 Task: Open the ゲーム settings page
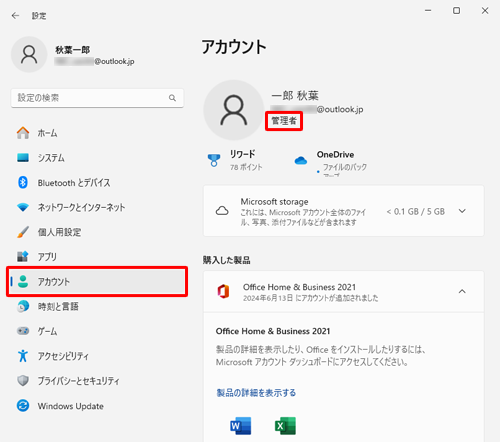[97, 331]
